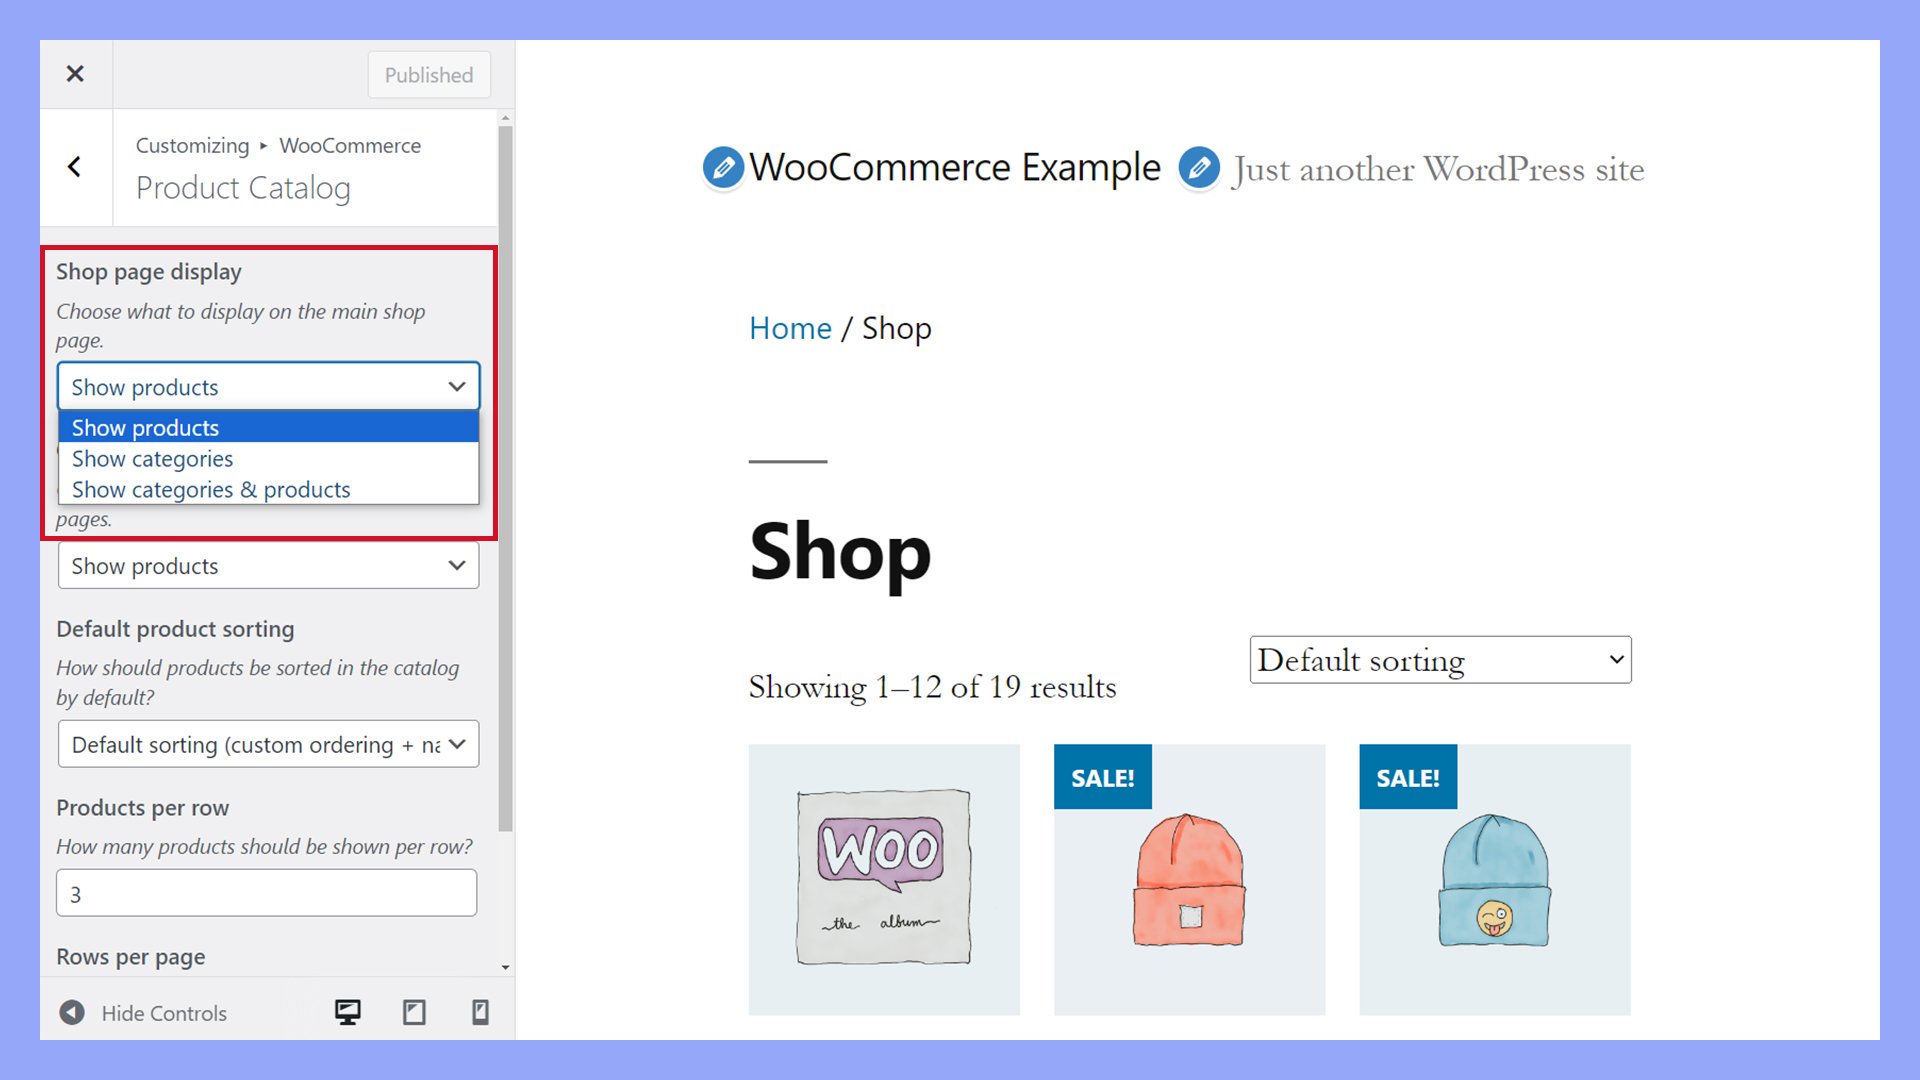Viewport: 1920px width, 1080px height.
Task: Click the Products per row input field
Action: tap(266, 894)
